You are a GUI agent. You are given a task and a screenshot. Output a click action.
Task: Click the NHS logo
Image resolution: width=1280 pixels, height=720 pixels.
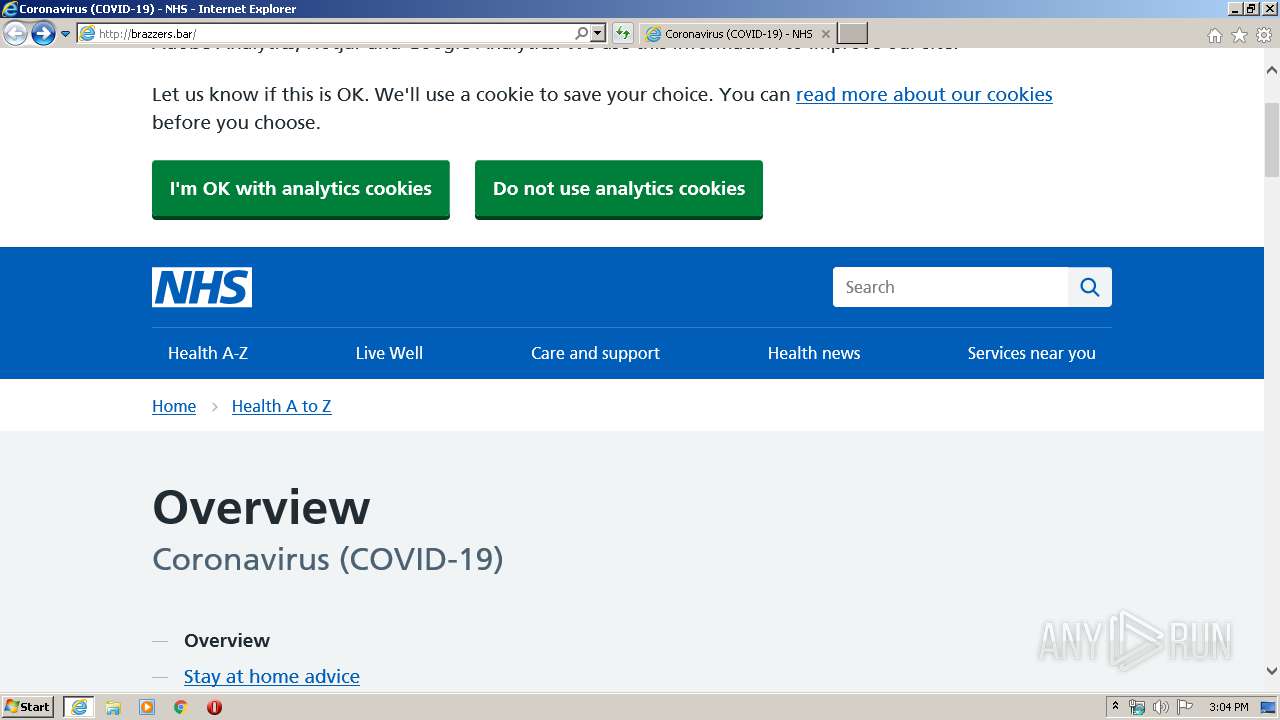202,287
